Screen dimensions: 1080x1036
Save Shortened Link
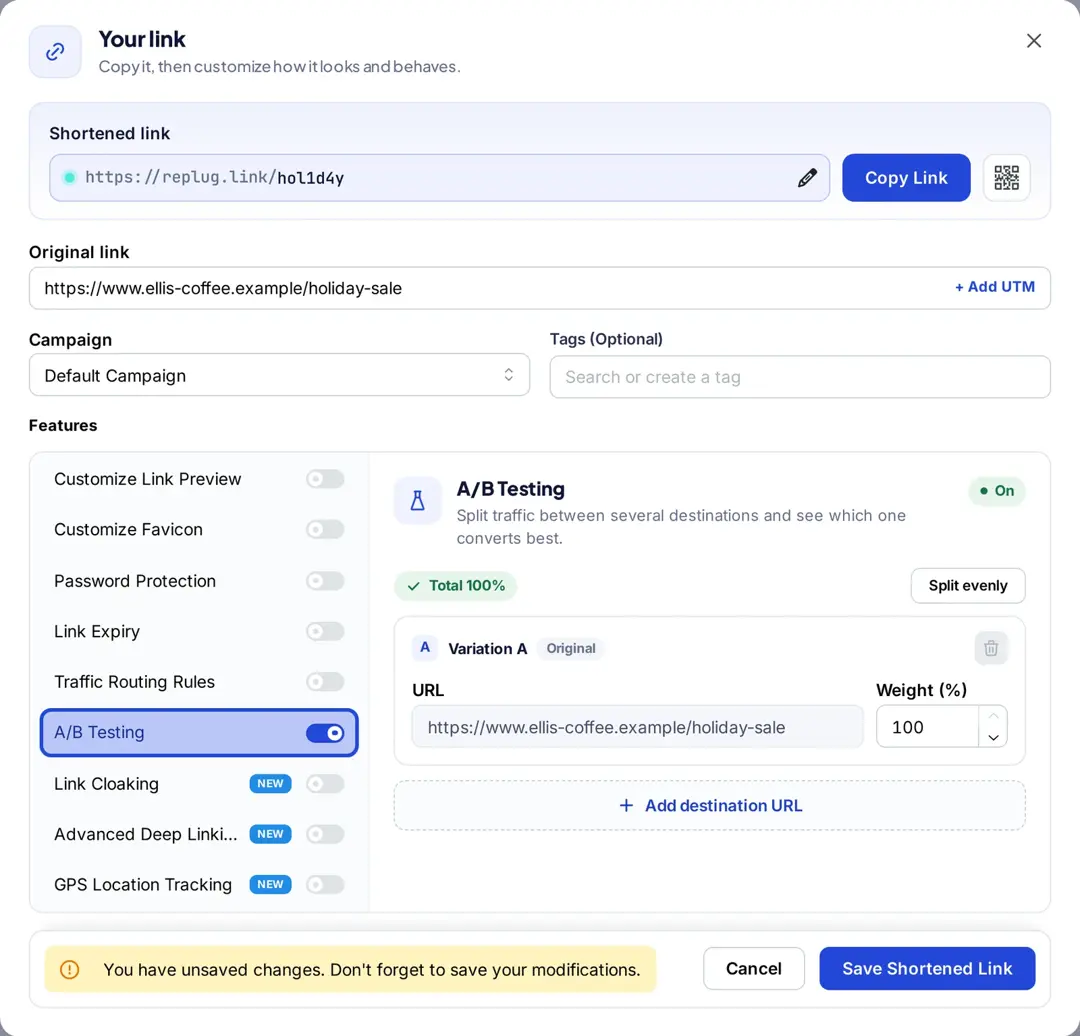[x=927, y=968]
